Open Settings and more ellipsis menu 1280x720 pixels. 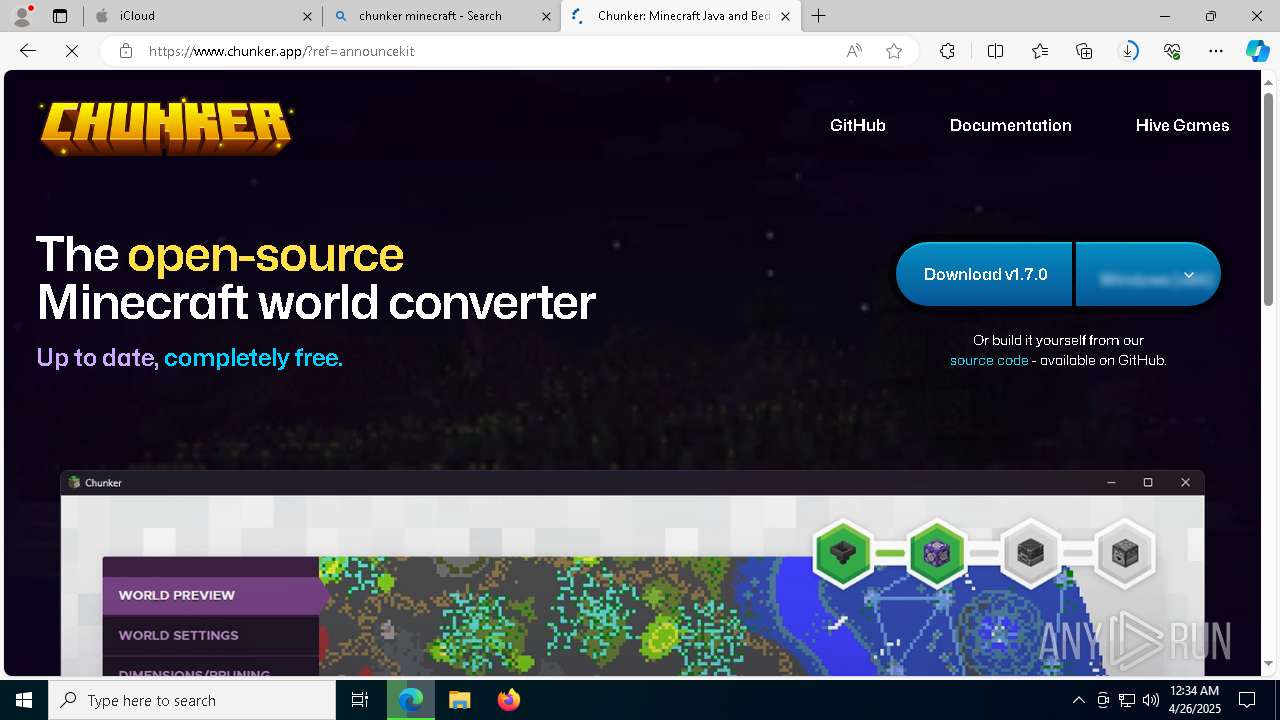click(1216, 51)
